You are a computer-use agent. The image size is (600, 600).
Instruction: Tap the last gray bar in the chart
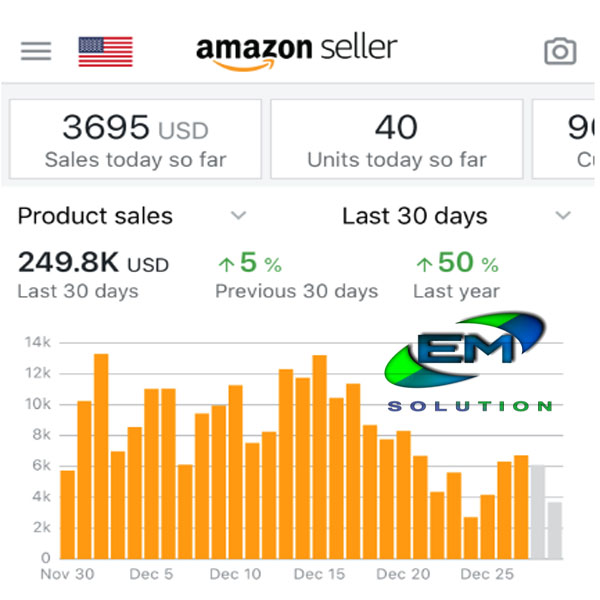(x=555, y=530)
